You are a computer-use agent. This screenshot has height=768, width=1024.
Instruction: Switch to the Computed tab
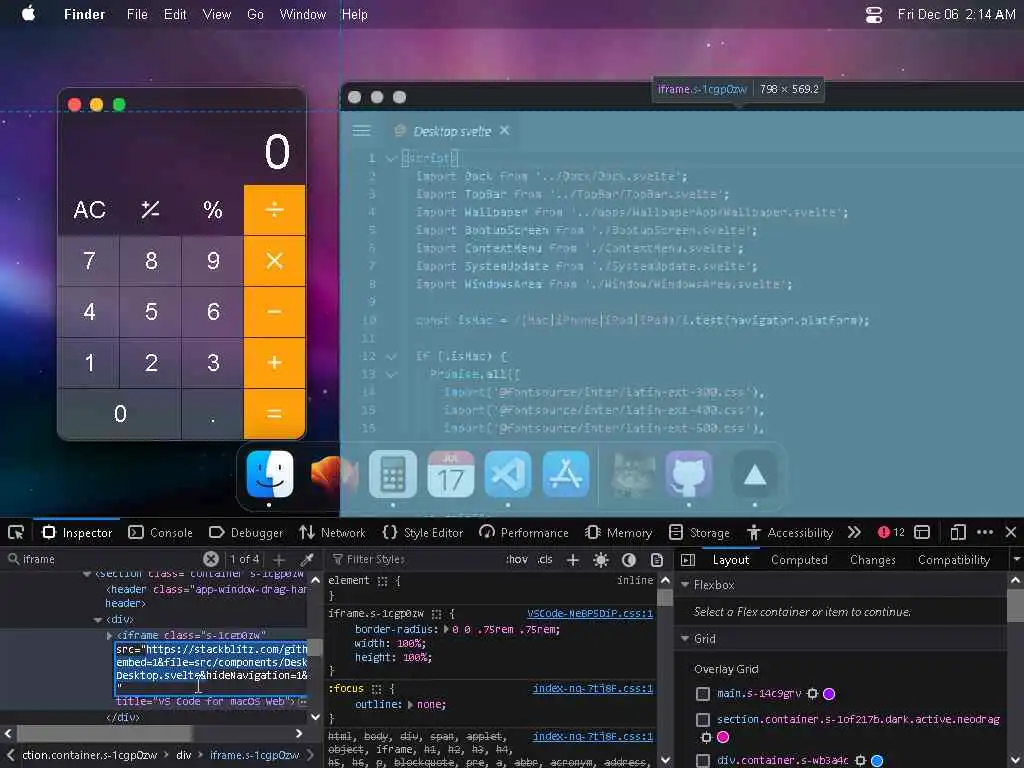799,559
